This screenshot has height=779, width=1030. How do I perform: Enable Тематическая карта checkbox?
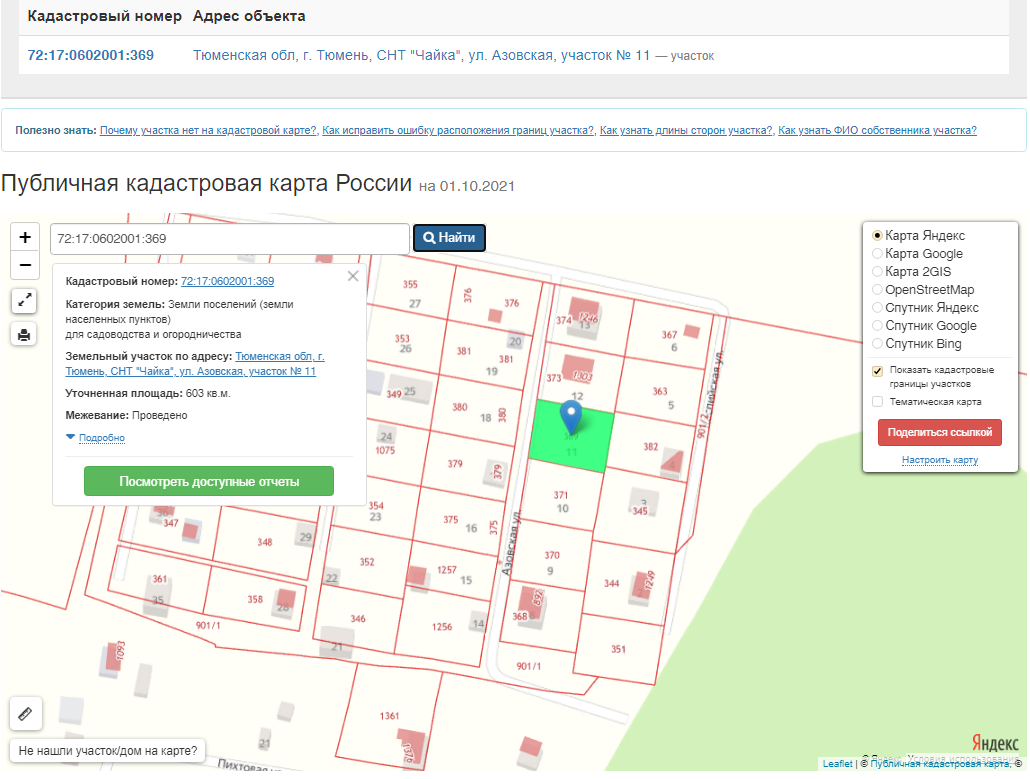point(877,401)
